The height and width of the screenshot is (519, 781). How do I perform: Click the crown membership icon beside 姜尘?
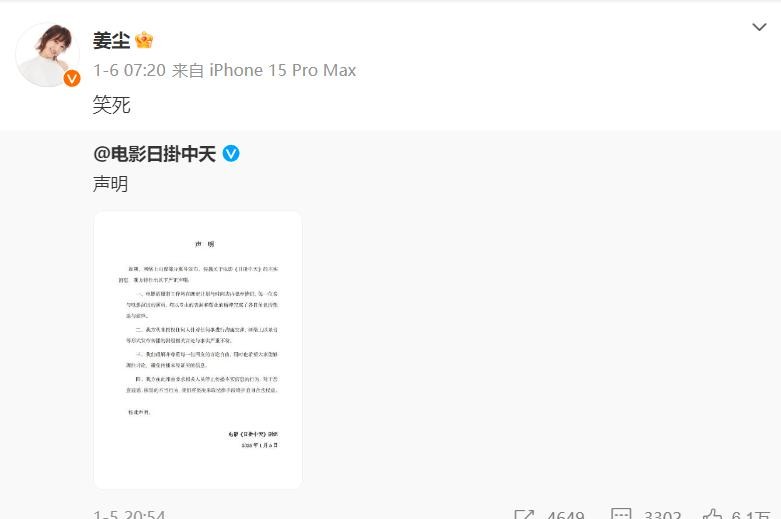144,40
